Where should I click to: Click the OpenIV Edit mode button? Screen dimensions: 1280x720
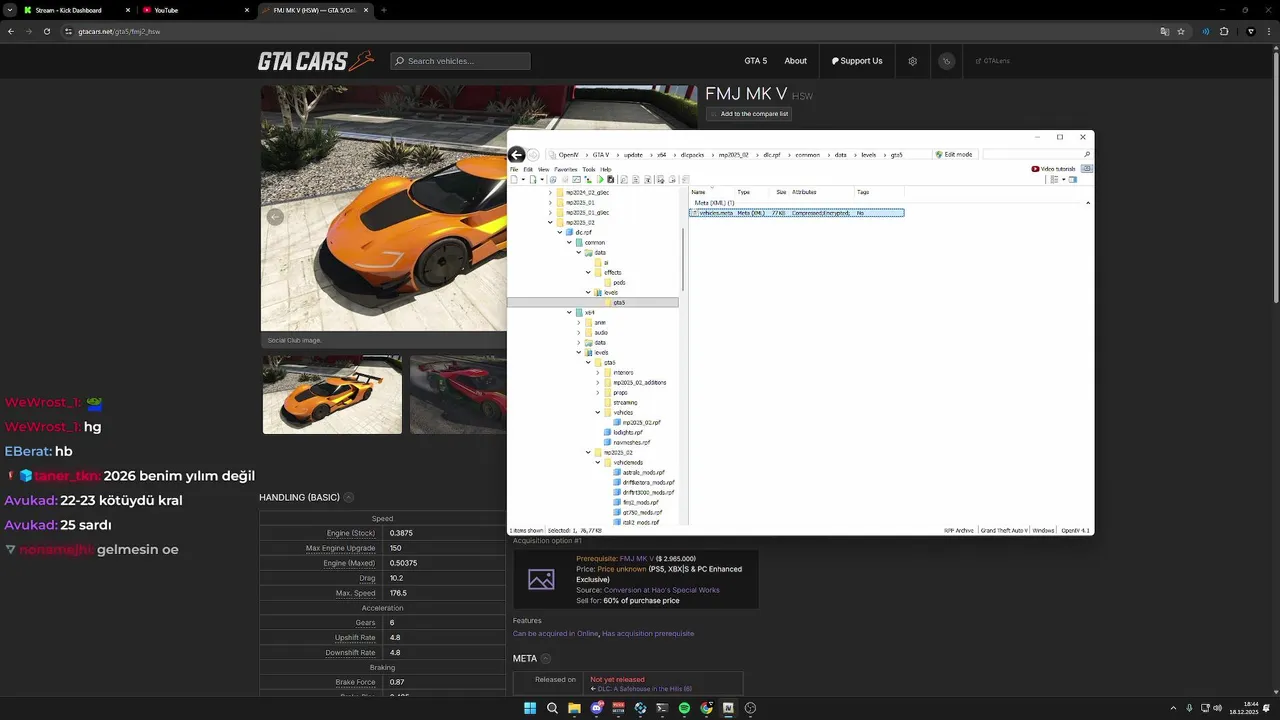(954, 154)
